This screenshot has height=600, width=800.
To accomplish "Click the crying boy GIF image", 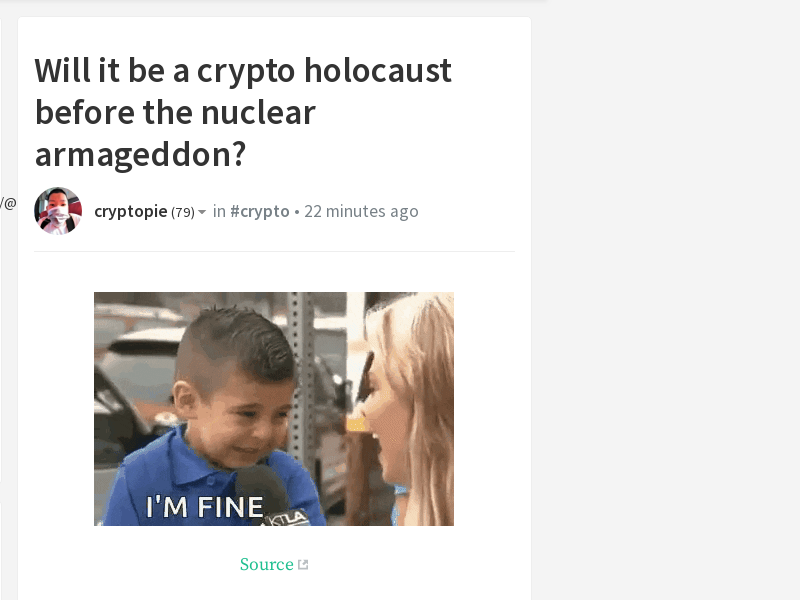I will (x=274, y=409).
